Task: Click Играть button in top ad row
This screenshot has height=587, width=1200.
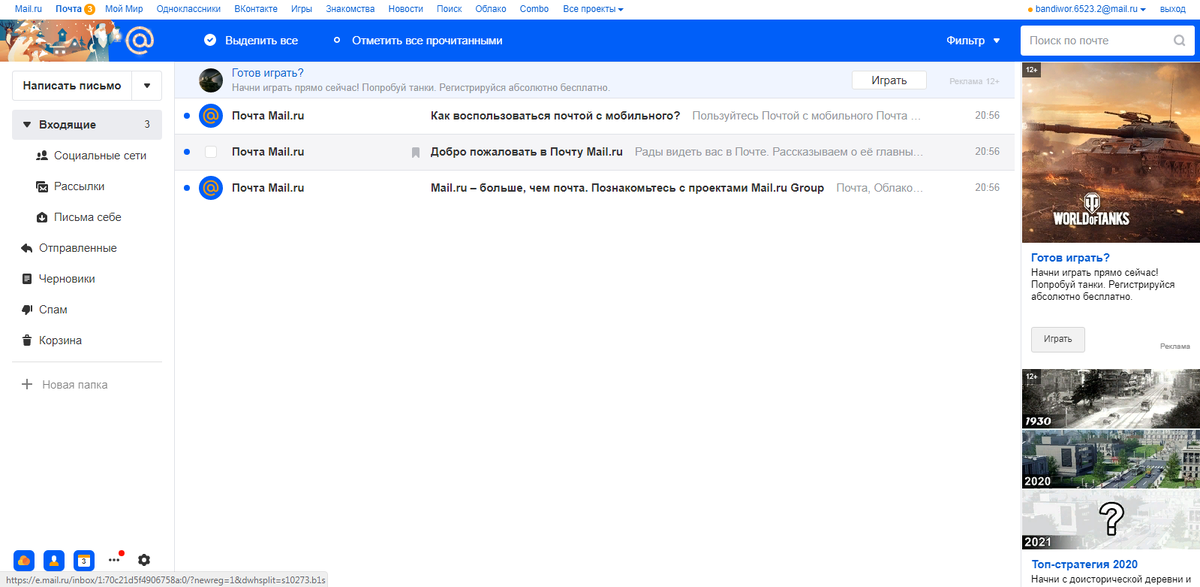Action: click(x=889, y=80)
